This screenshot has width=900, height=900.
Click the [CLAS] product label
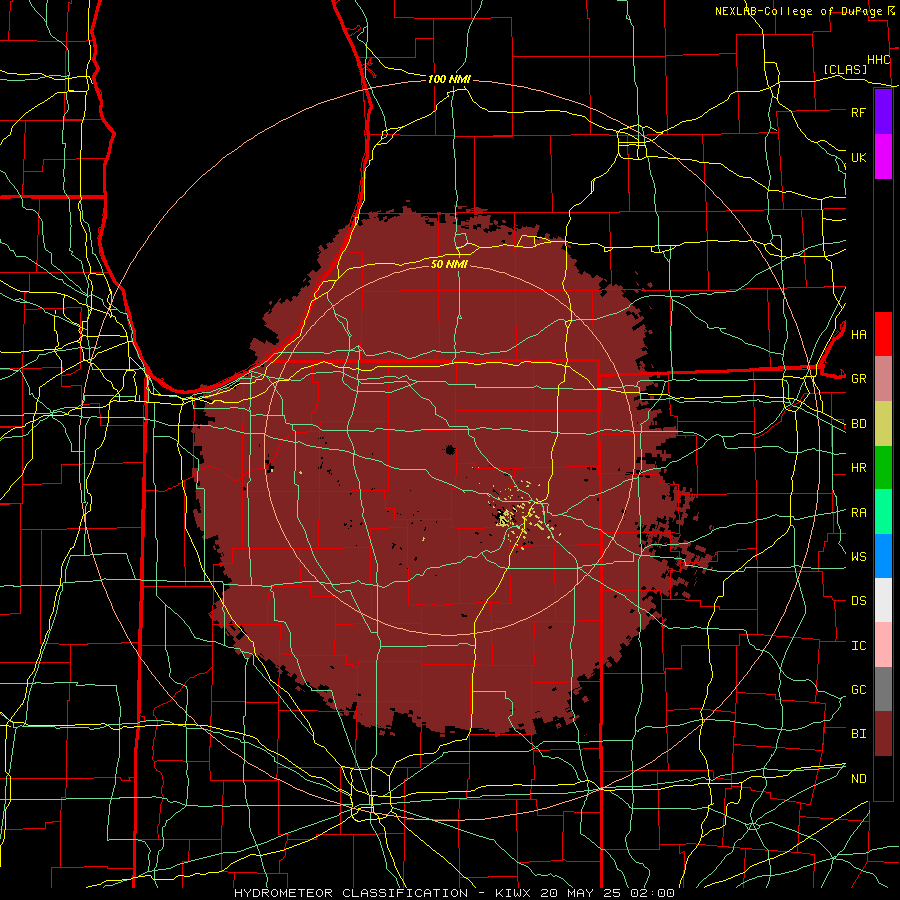point(845,69)
